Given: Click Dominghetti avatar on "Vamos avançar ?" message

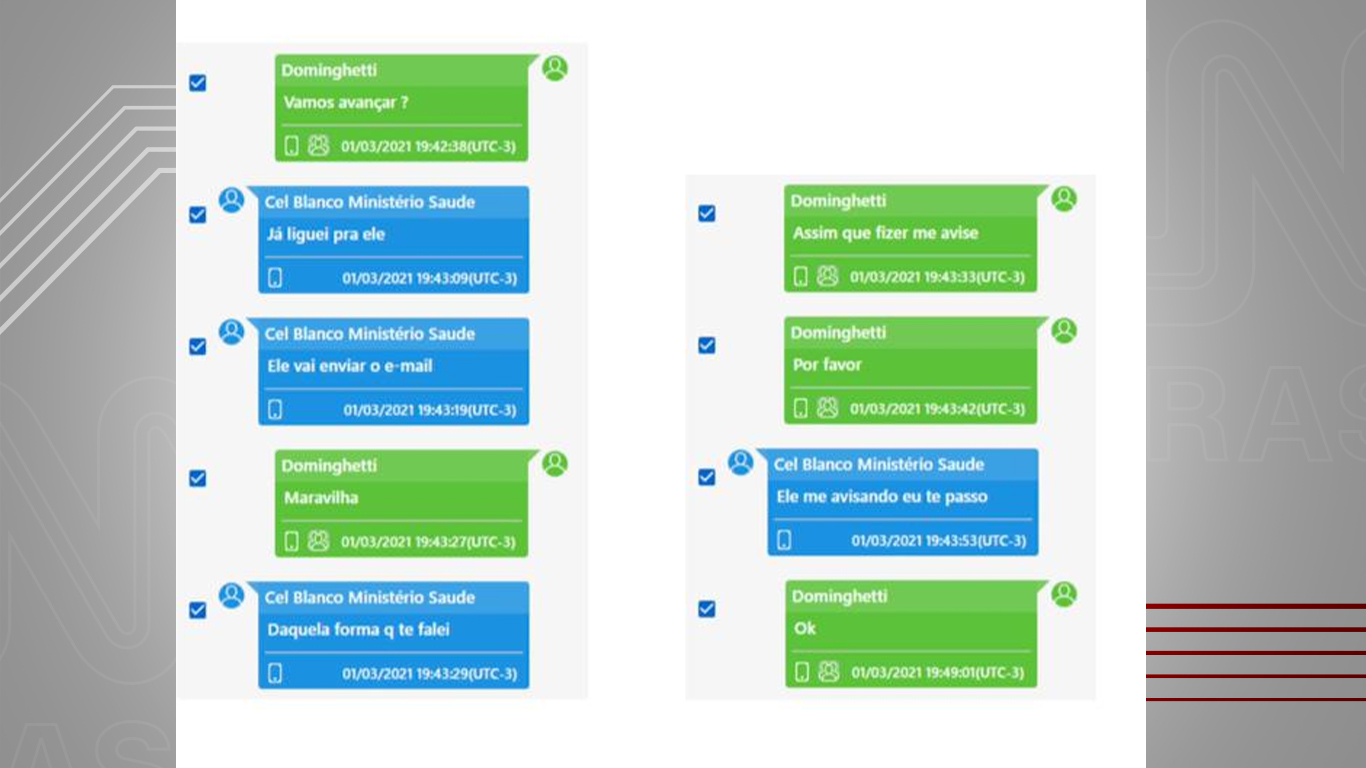Looking at the screenshot, I should point(555,68).
